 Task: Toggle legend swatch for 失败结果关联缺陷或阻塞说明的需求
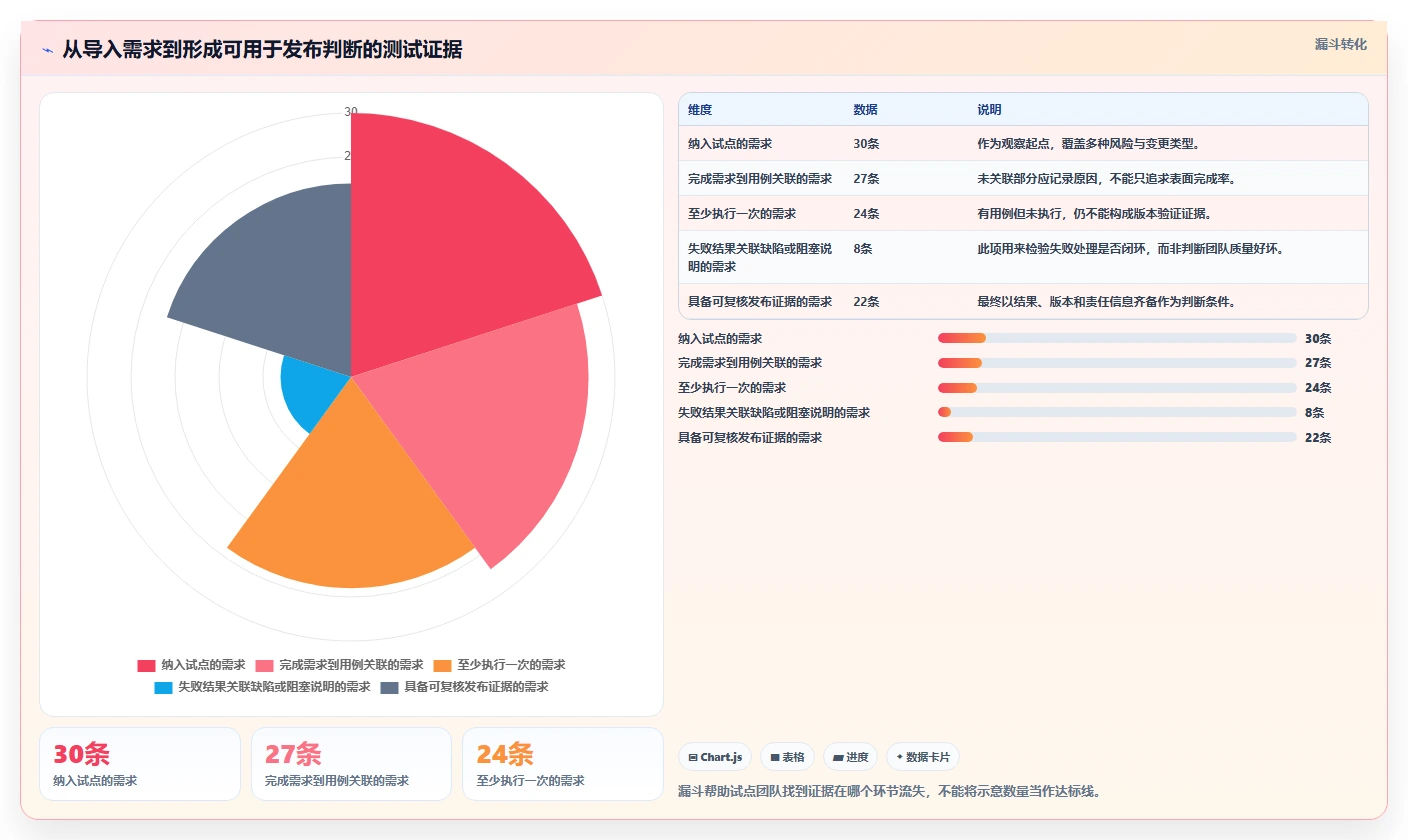point(164,687)
